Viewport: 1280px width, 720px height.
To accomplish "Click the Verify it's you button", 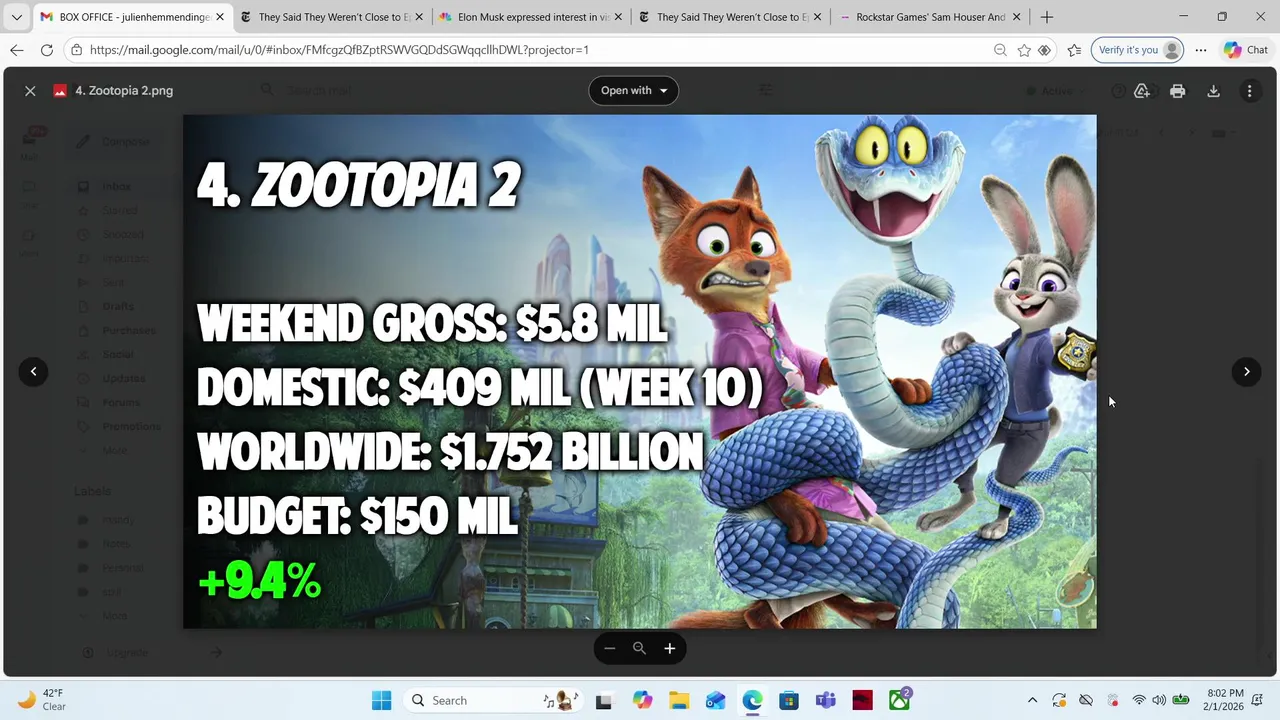I will pos(1137,50).
